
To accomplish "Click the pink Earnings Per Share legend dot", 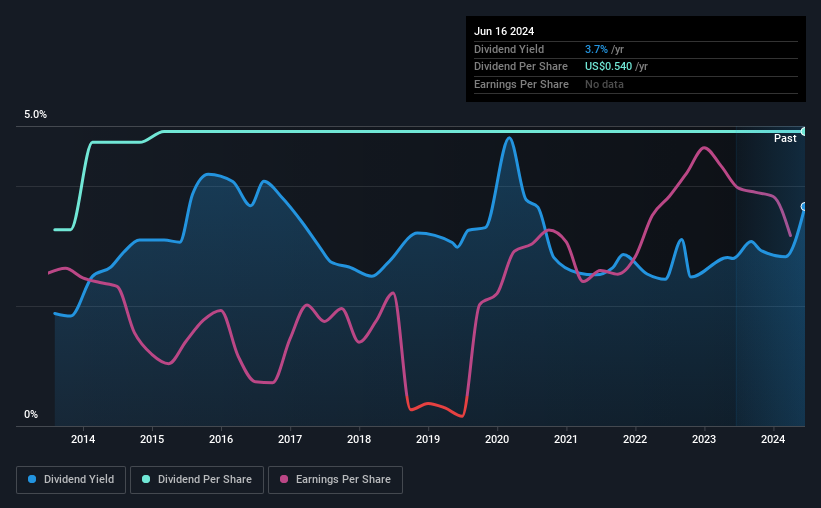I will pos(284,479).
